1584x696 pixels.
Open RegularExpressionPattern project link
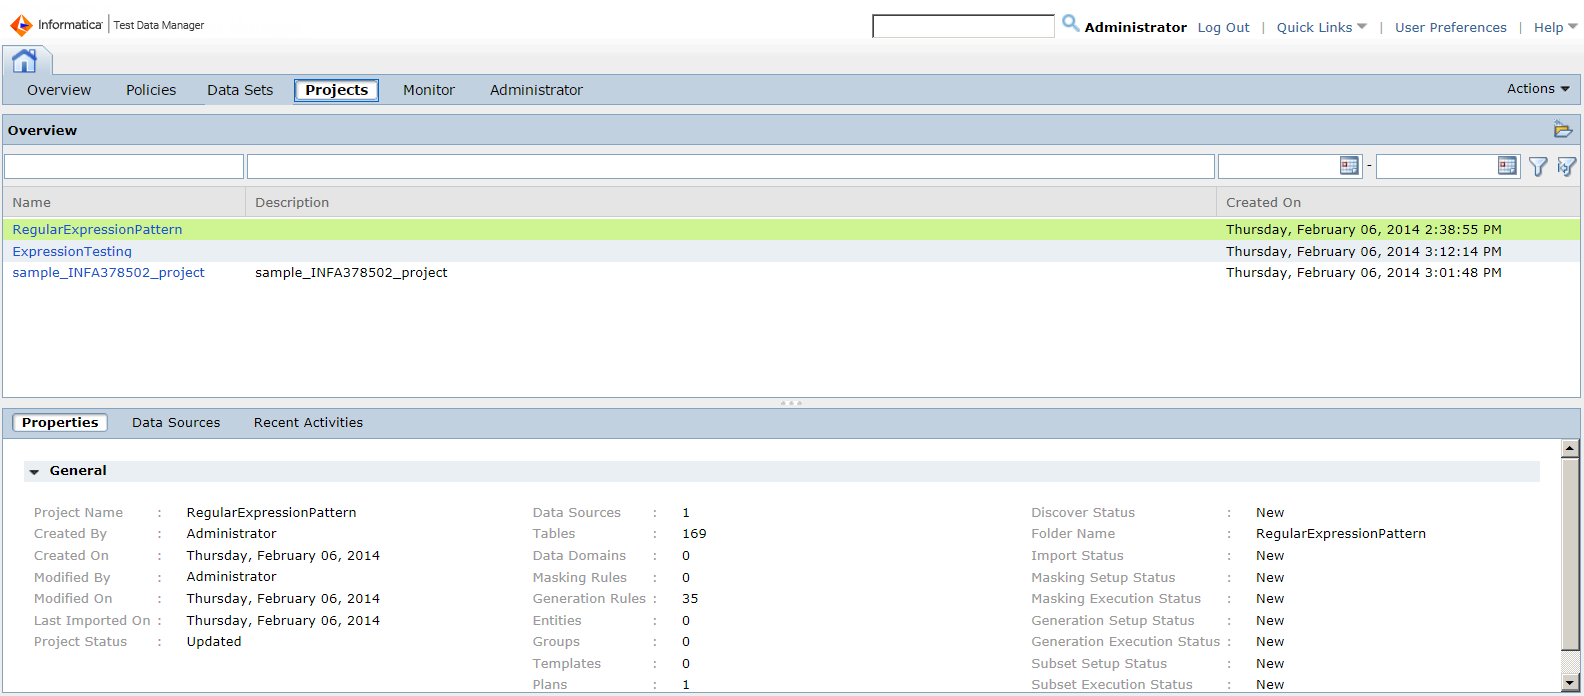pyautogui.click(x=97, y=230)
